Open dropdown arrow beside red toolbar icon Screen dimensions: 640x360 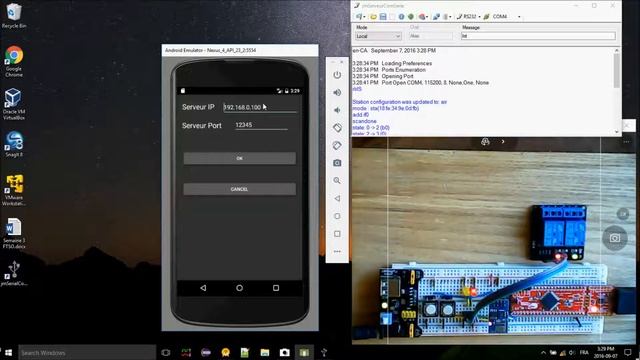tap(427, 17)
